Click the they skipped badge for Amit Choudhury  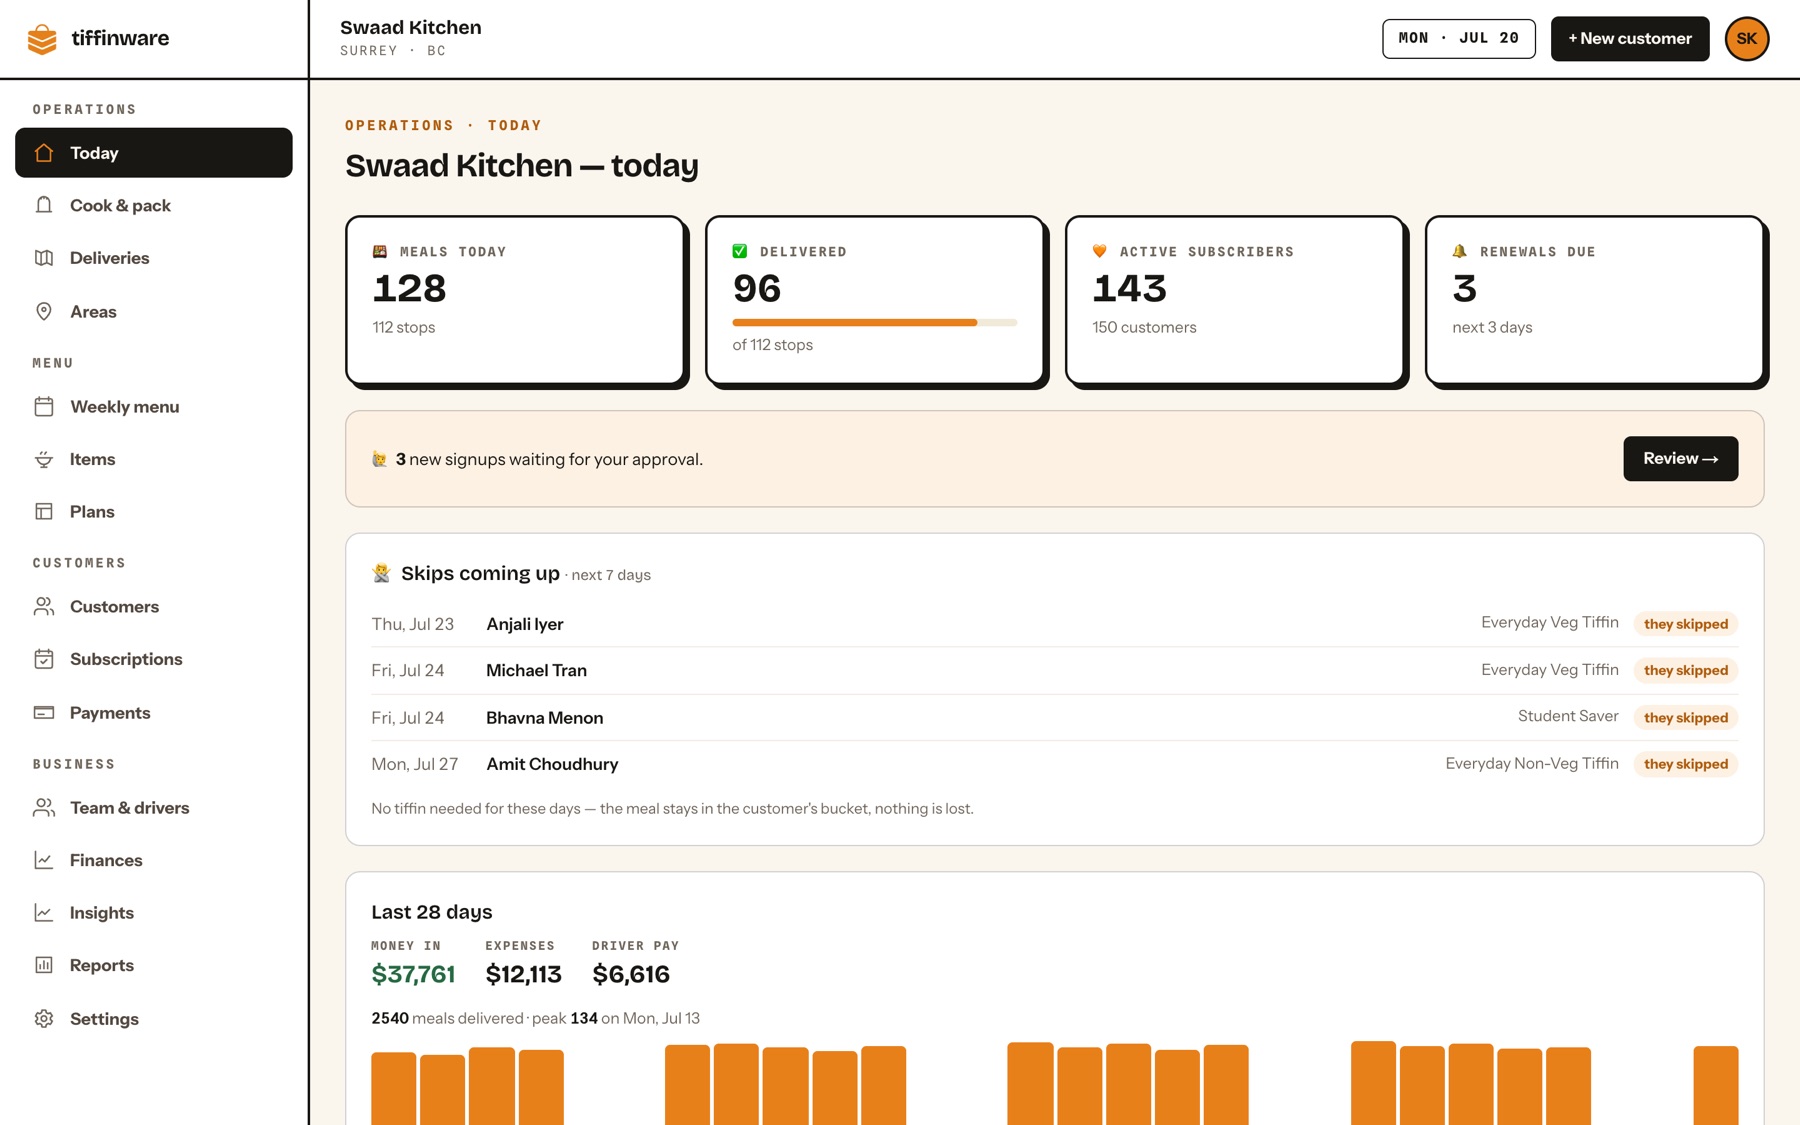tap(1686, 764)
